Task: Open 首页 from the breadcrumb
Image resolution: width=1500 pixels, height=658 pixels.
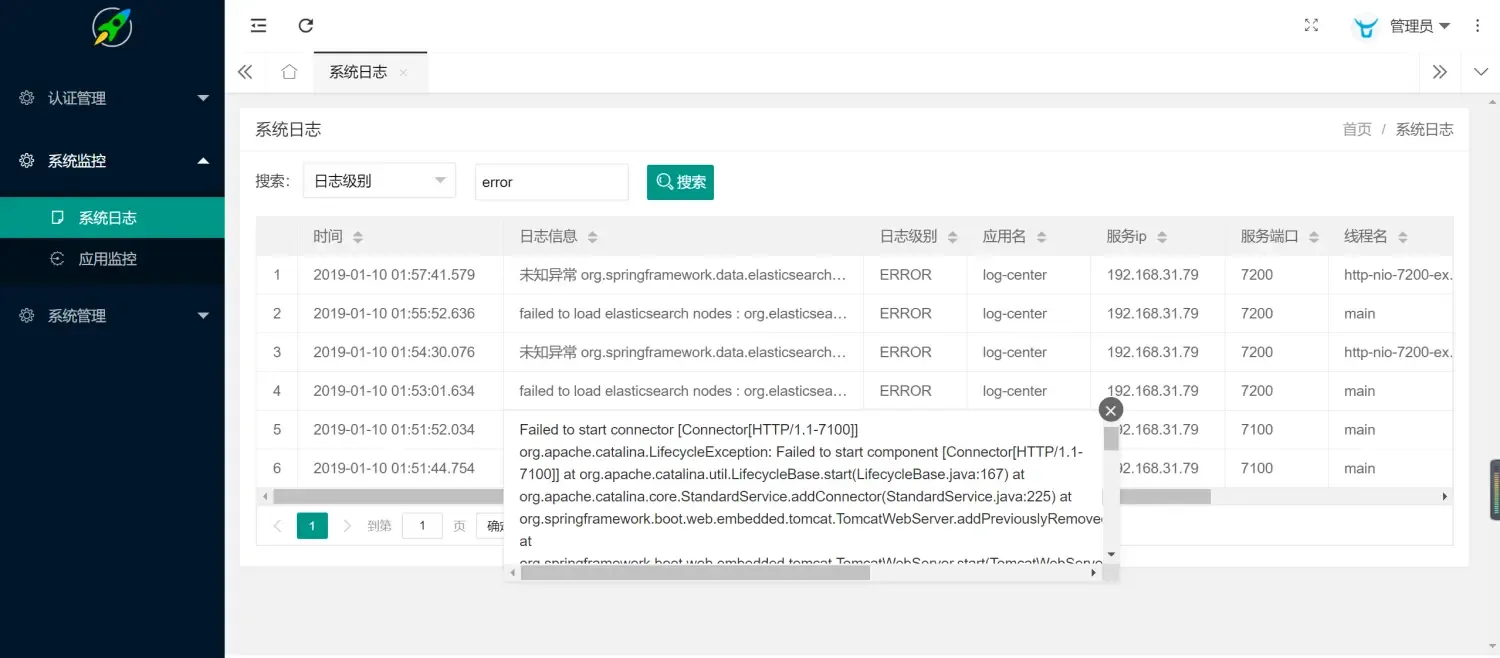Action: [x=1356, y=128]
